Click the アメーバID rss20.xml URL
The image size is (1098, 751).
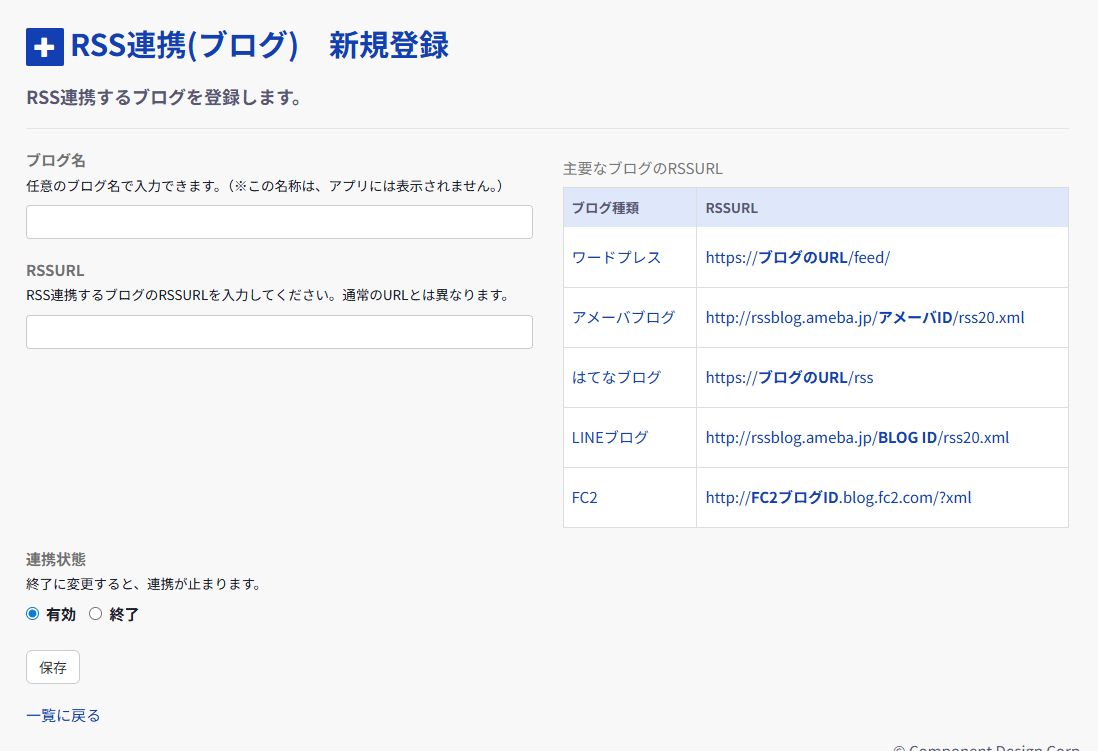(864, 317)
